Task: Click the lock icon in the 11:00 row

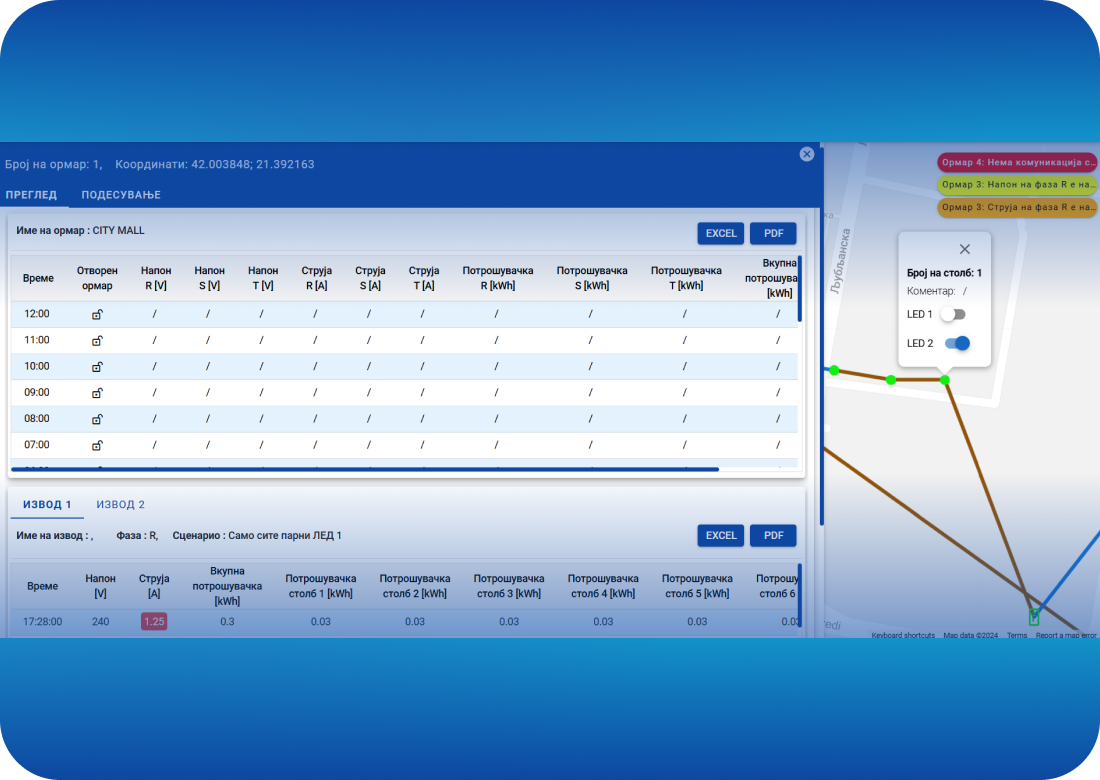Action: pos(97,340)
